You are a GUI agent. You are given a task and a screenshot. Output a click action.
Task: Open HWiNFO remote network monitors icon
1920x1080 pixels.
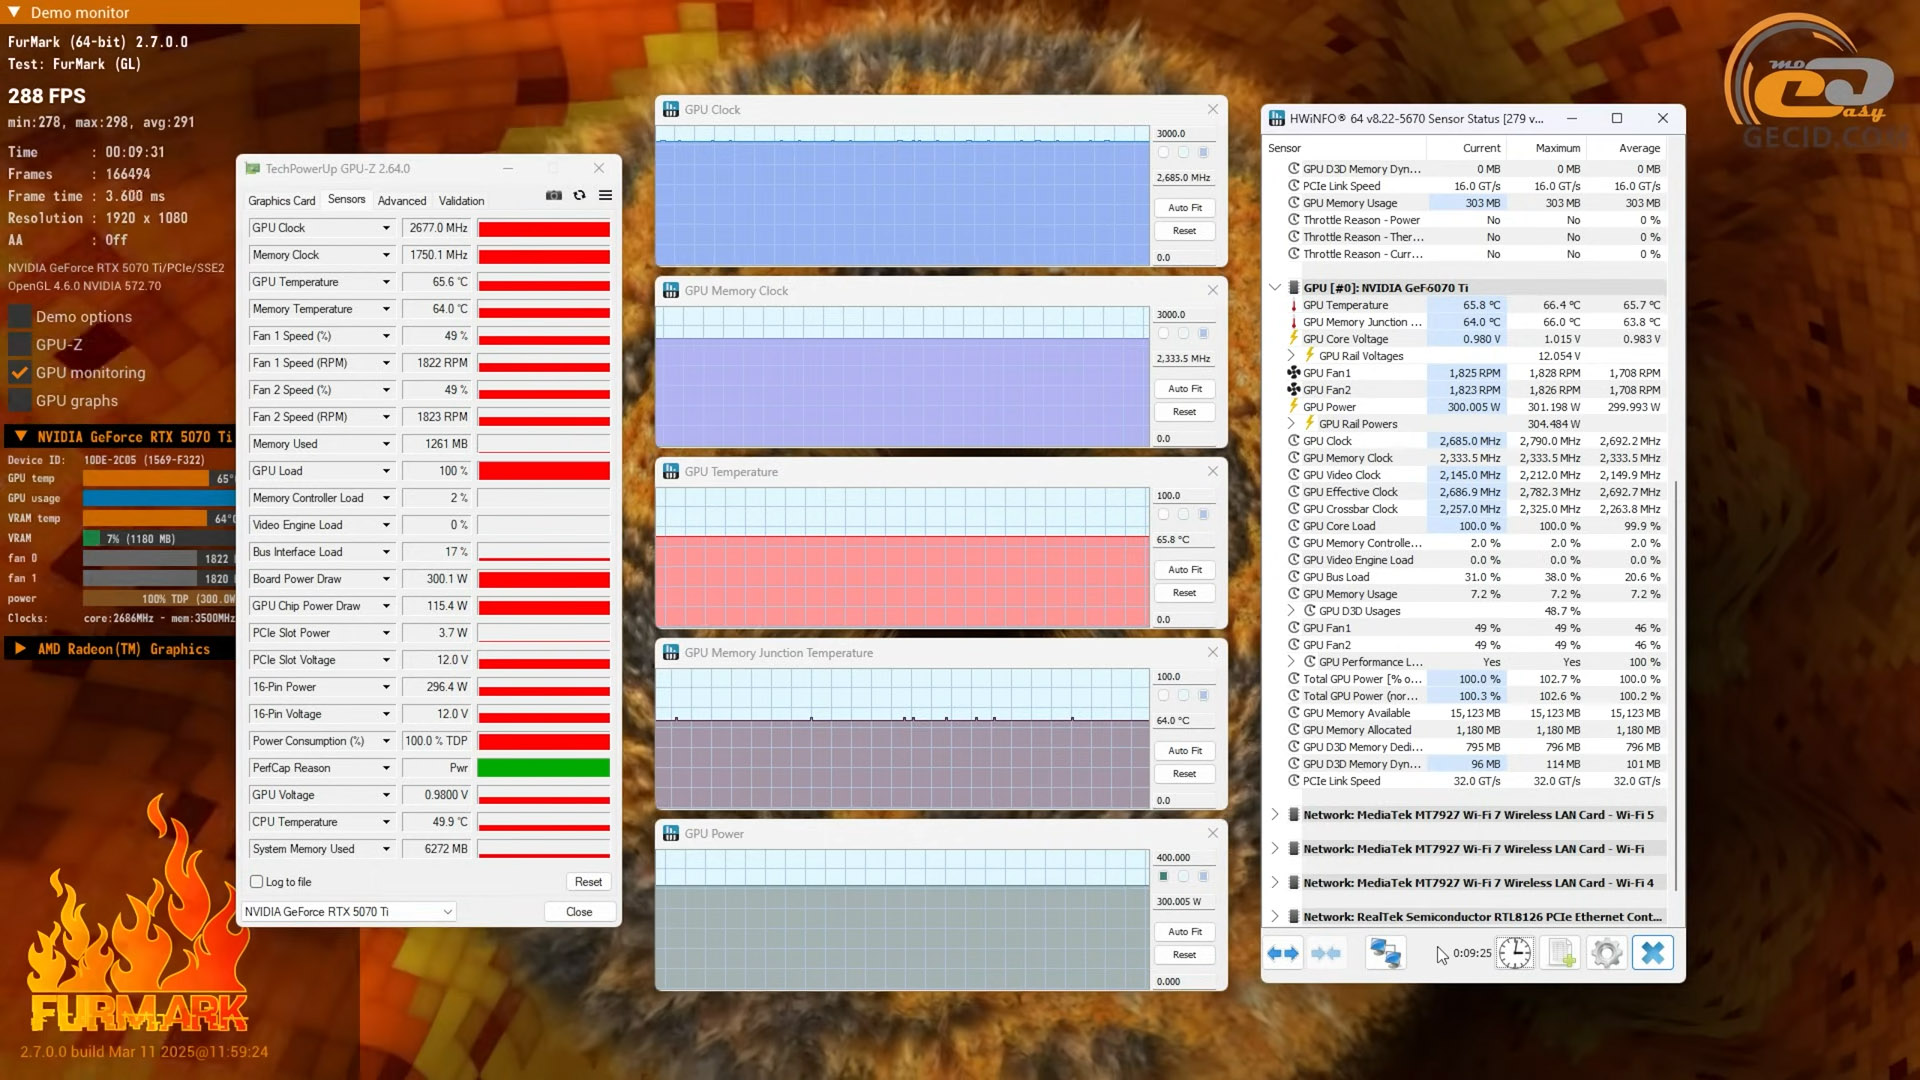click(x=1386, y=953)
